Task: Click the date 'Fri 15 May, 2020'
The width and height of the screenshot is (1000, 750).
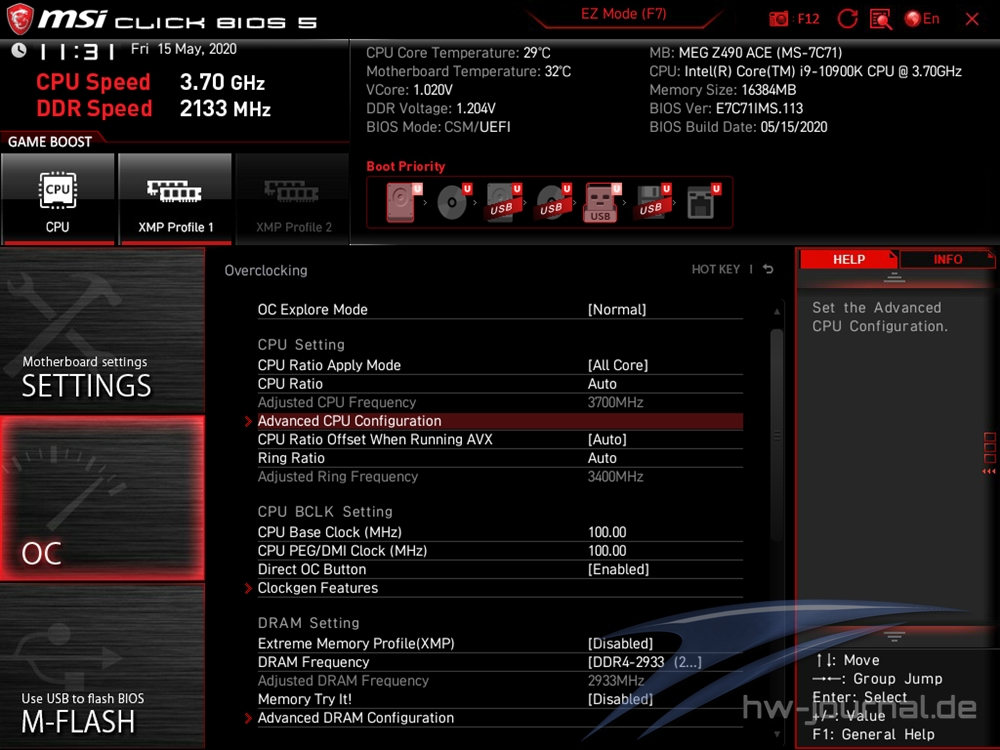Action: tap(184, 49)
